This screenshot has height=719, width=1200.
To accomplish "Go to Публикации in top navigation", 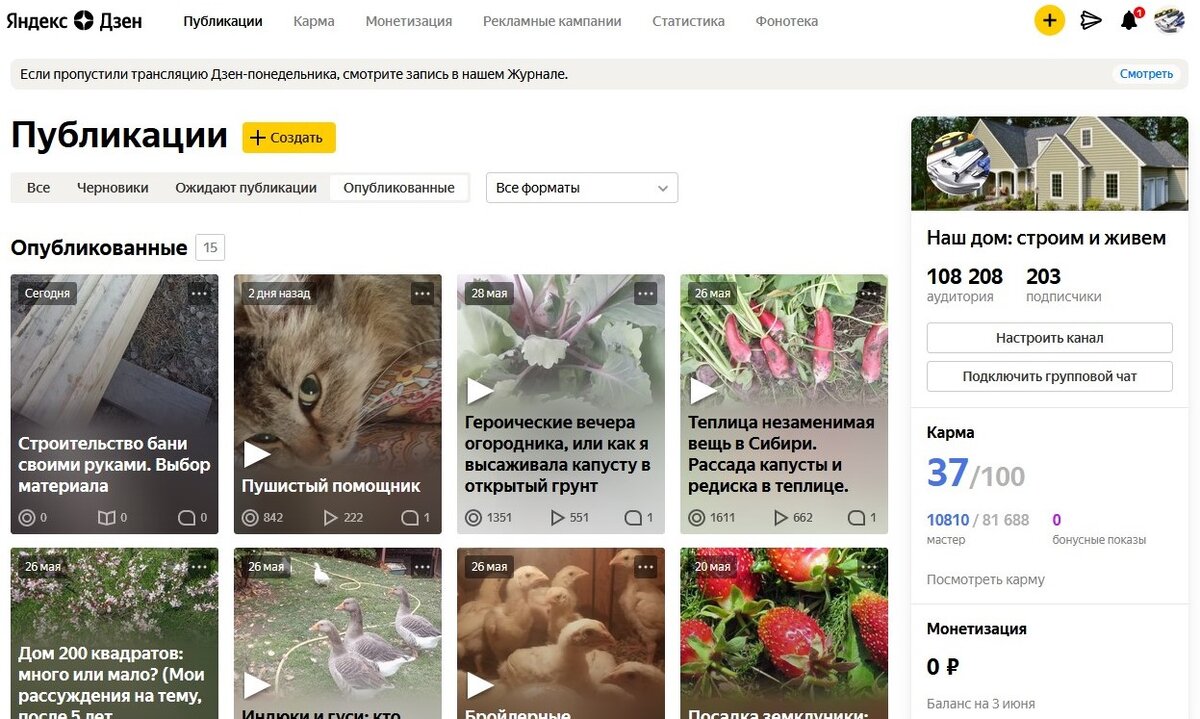I will click(223, 21).
